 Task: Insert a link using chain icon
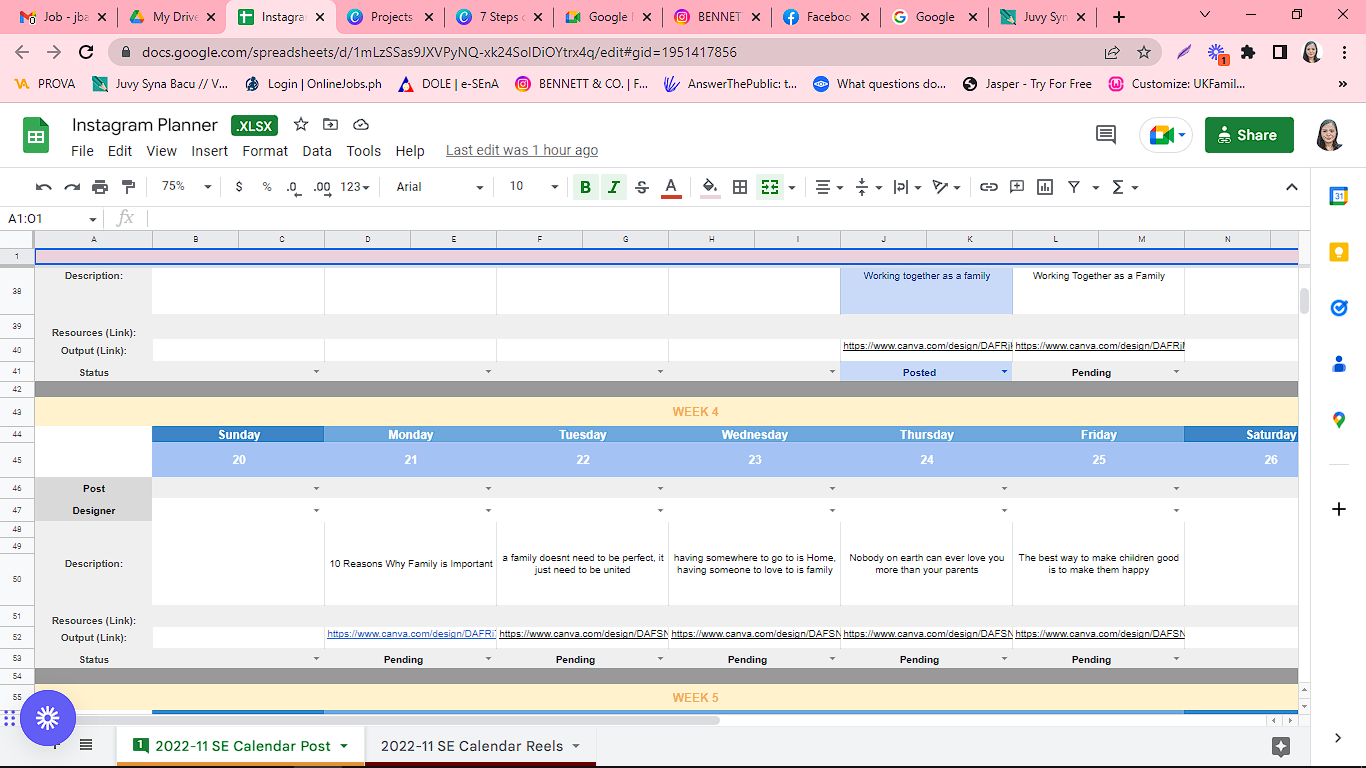pyautogui.click(x=989, y=187)
